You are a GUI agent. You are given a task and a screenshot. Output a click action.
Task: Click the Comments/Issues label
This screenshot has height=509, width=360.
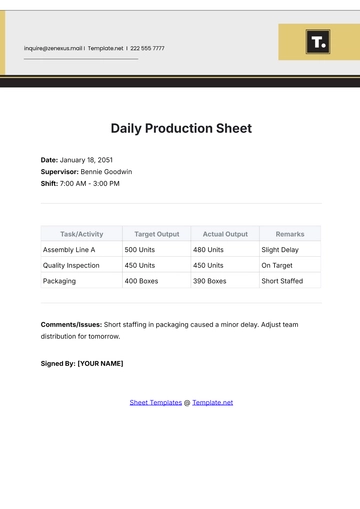pyautogui.click(x=71, y=325)
